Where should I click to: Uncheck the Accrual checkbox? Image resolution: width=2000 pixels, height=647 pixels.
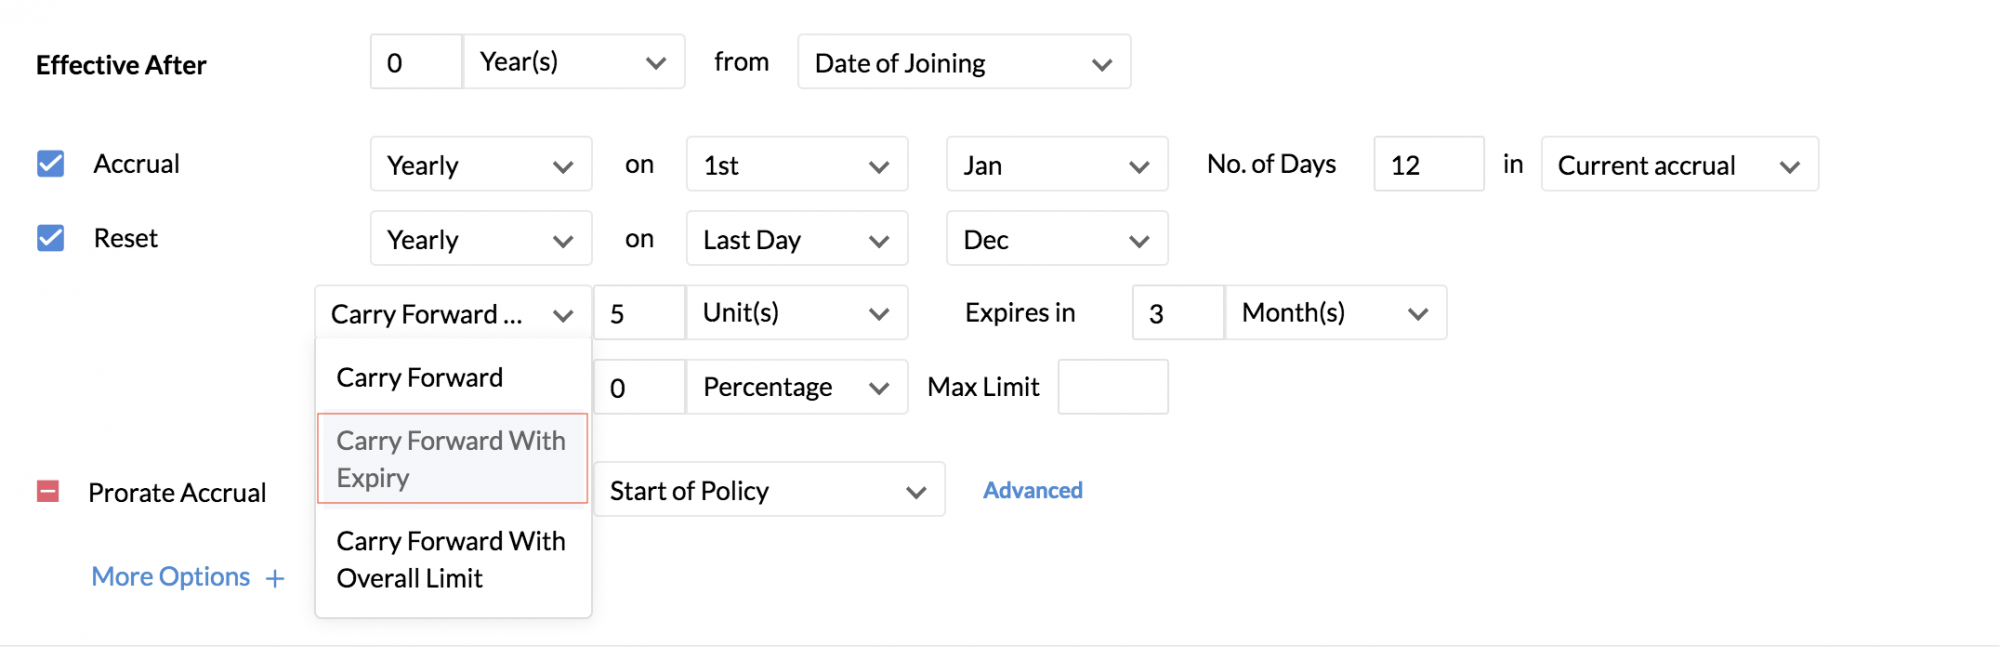pyautogui.click(x=50, y=164)
